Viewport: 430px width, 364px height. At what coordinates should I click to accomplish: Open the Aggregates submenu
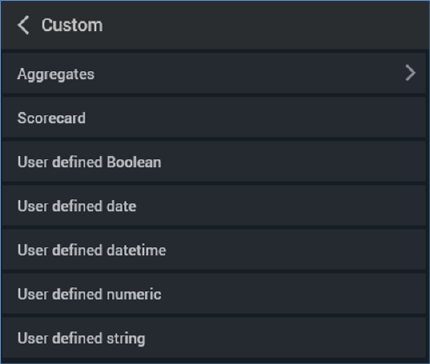pyautogui.click(x=214, y=74)
